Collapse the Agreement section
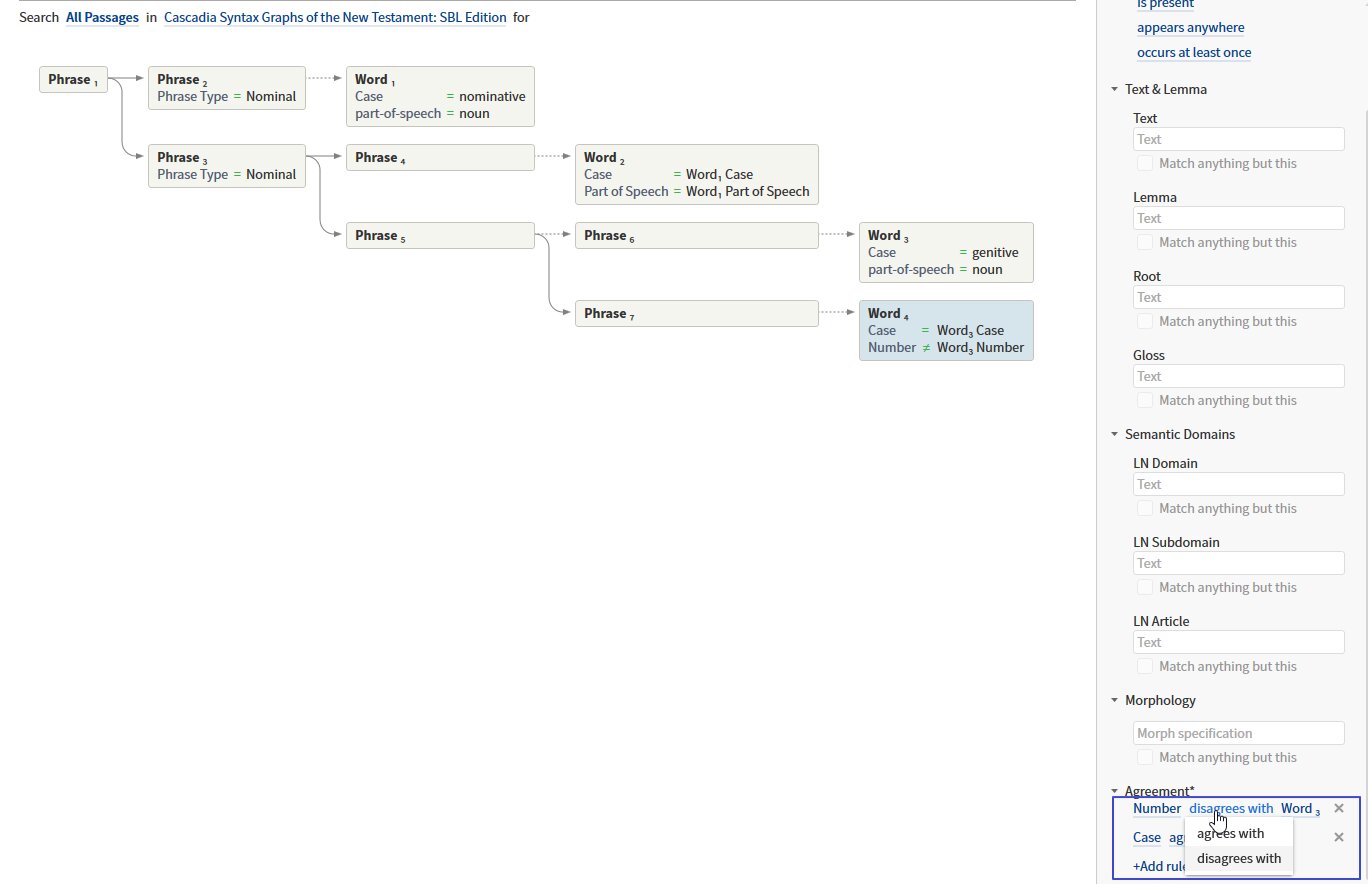Image resolution: width=1368 pixels, height=884 pixels. (x=1114, y=791)
